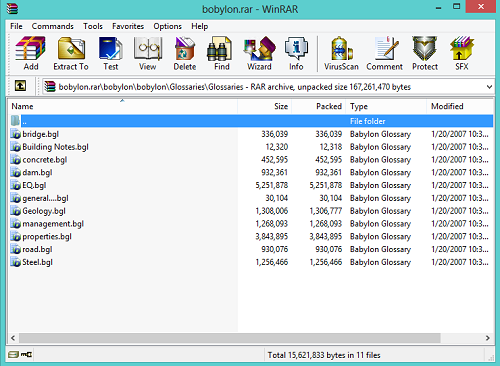
Task: Click the WinRAR title bar books icon
Action: pos(12,8)
